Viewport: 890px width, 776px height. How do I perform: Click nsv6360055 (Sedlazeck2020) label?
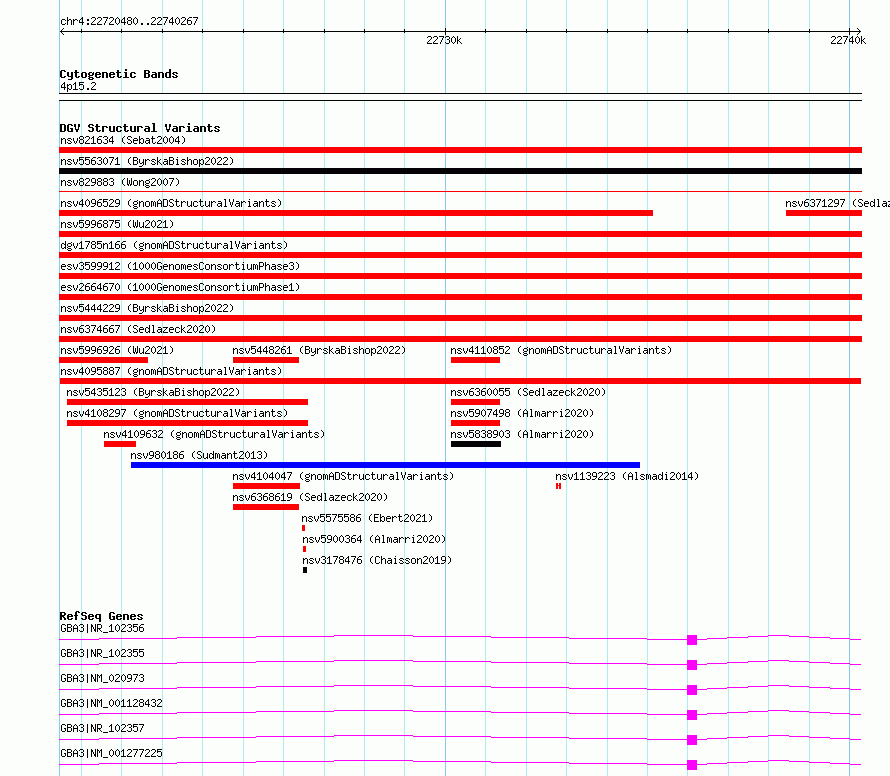tap(528, 392)
